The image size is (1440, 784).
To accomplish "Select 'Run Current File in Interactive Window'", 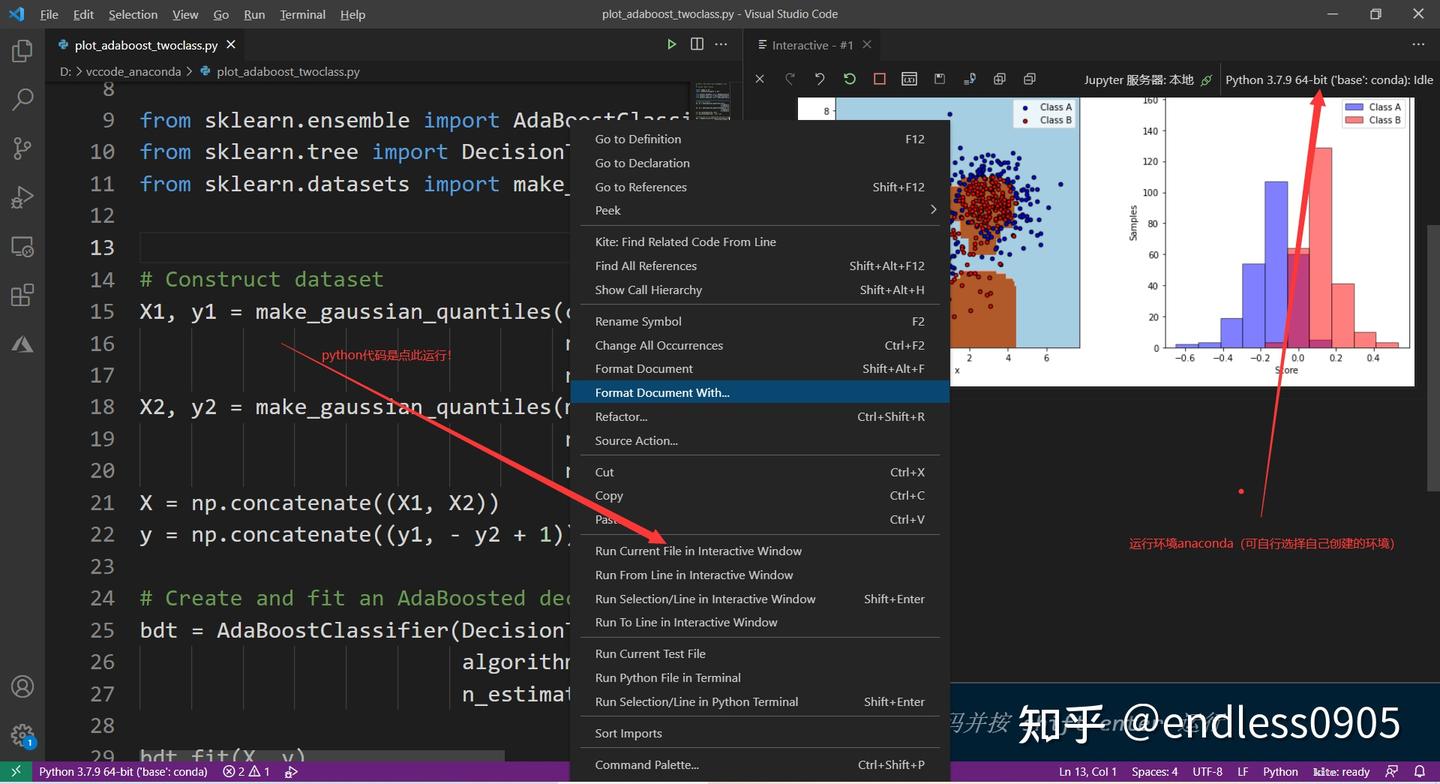I will (698, 550).
